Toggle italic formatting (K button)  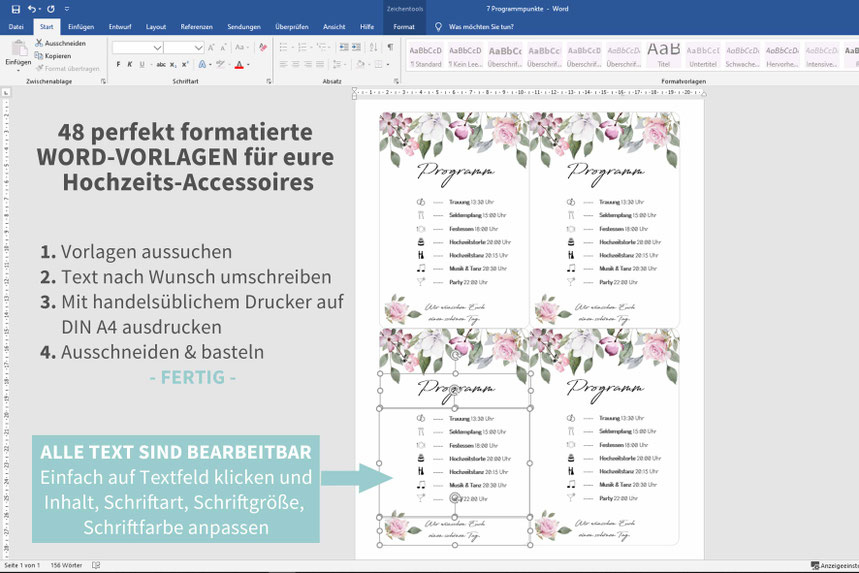pos(131,65)
